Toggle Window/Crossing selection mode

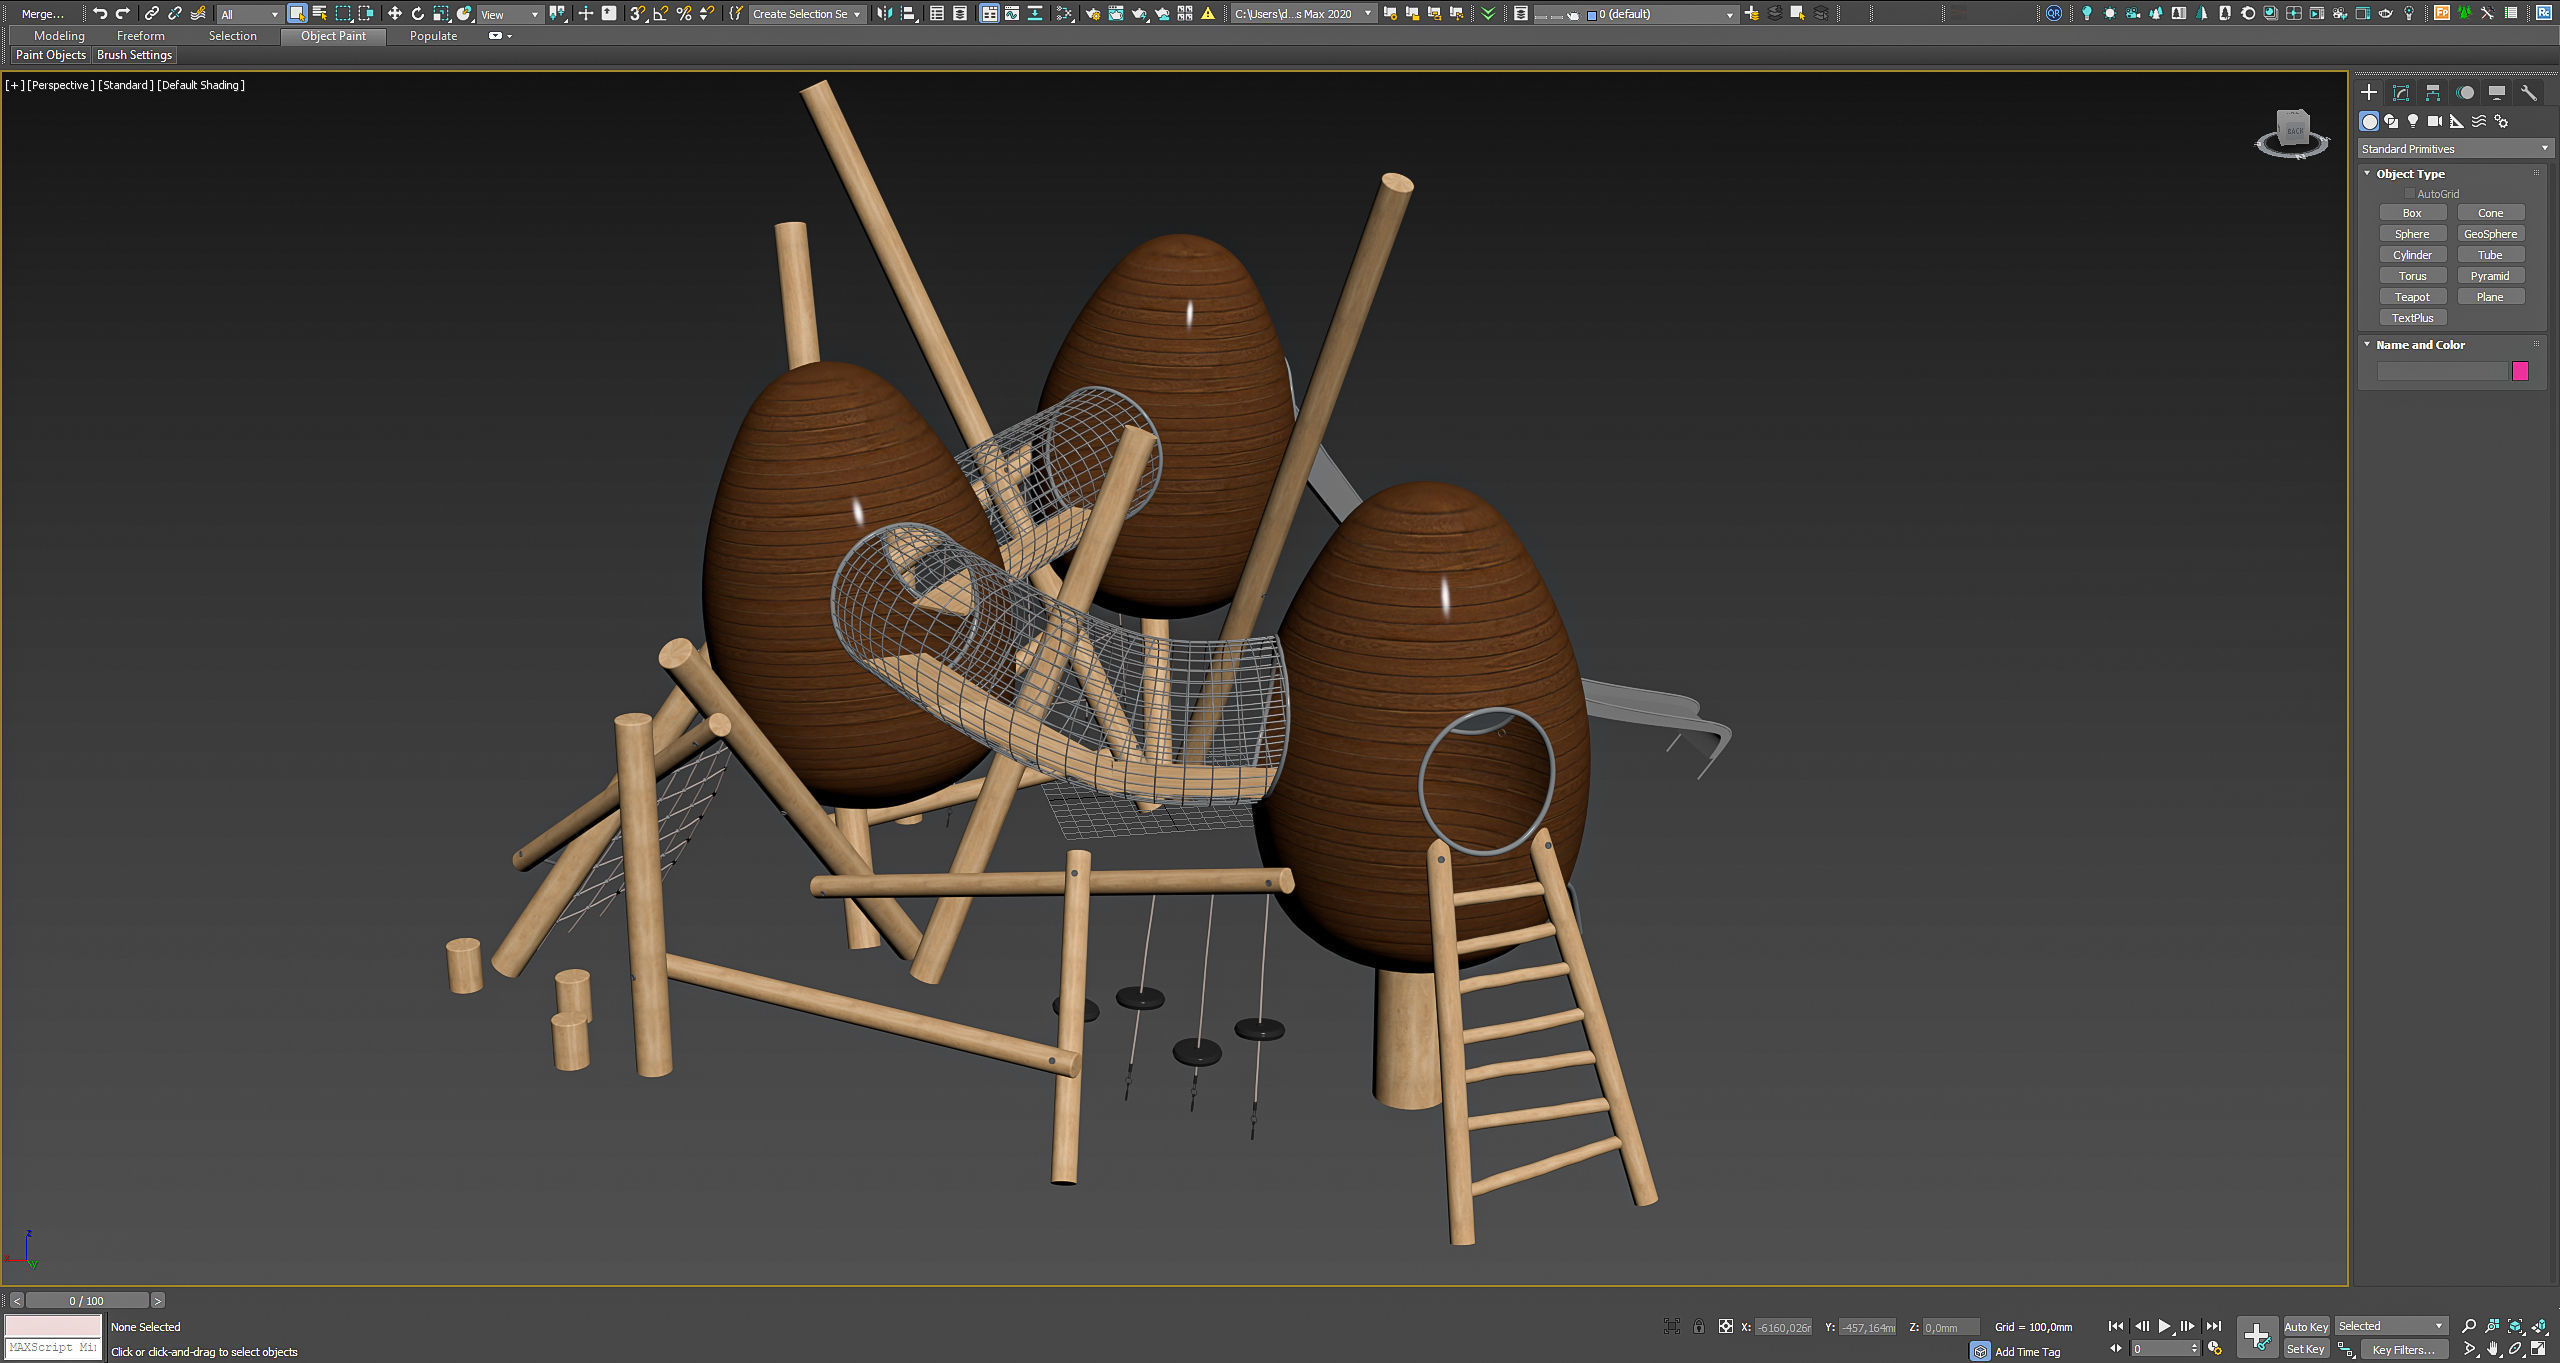point(366,13)
